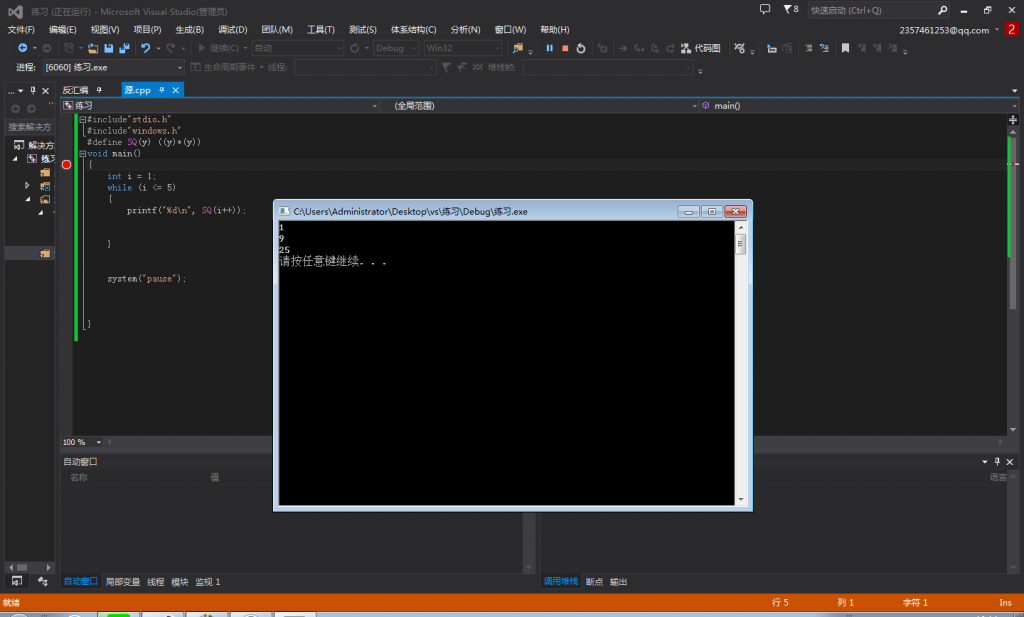
Task: Open the 工具(T) menu
Action: point(321,30)
